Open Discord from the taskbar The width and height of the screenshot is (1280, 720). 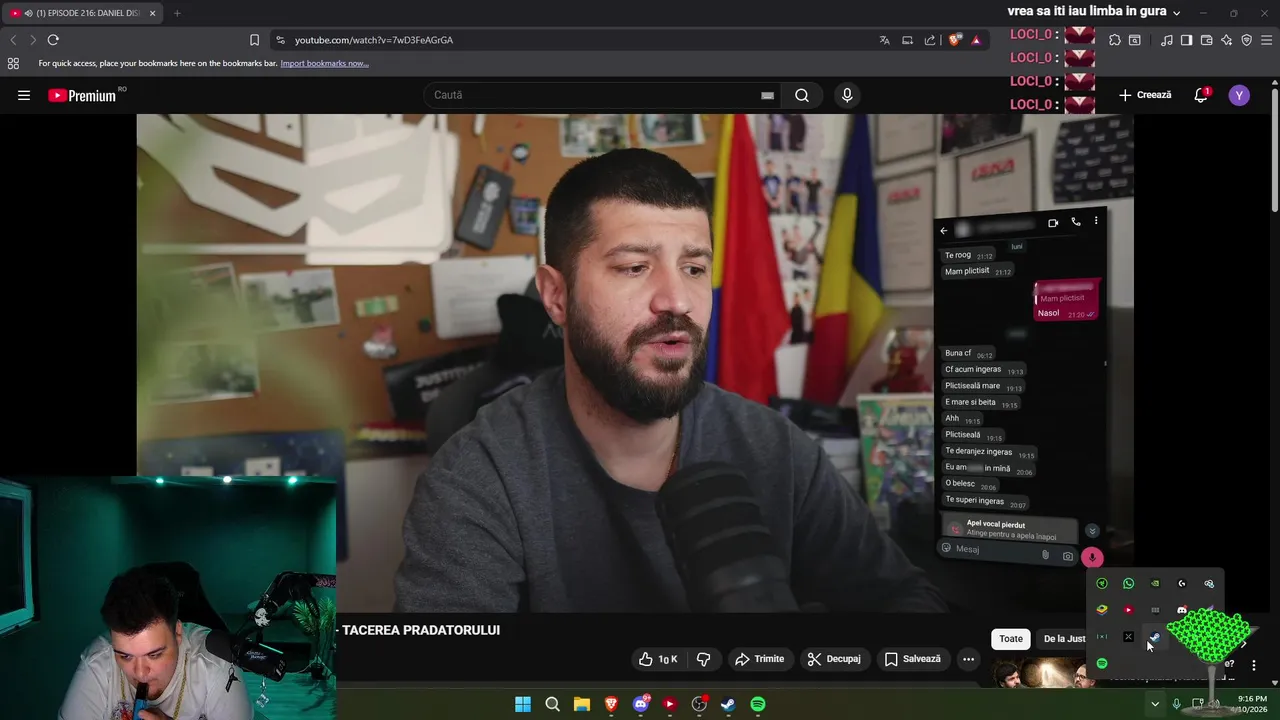click(x=641, y=704)
